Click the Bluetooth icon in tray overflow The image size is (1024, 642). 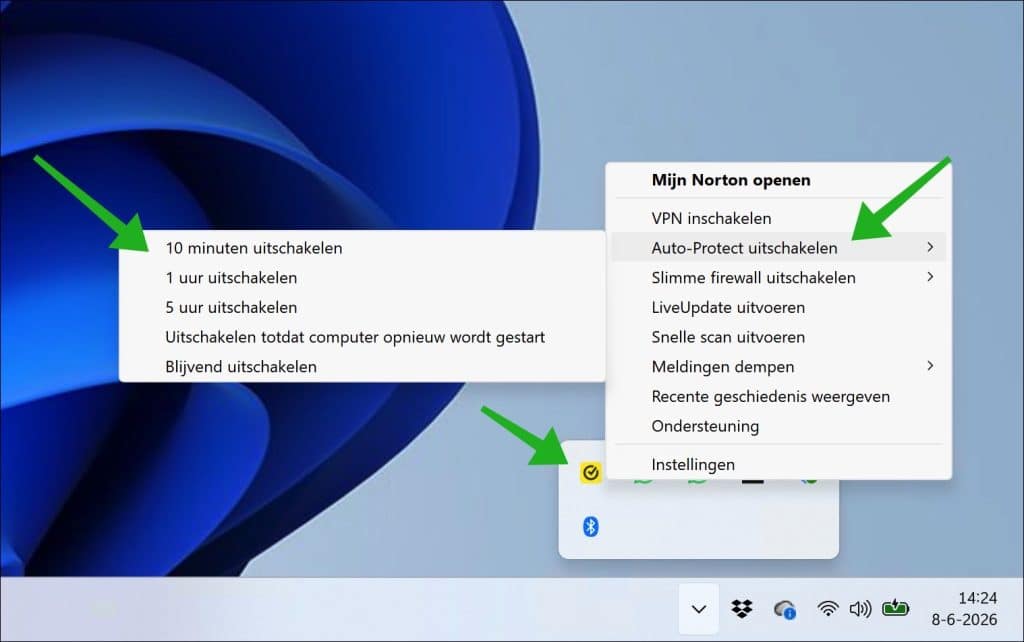(590, 526)
